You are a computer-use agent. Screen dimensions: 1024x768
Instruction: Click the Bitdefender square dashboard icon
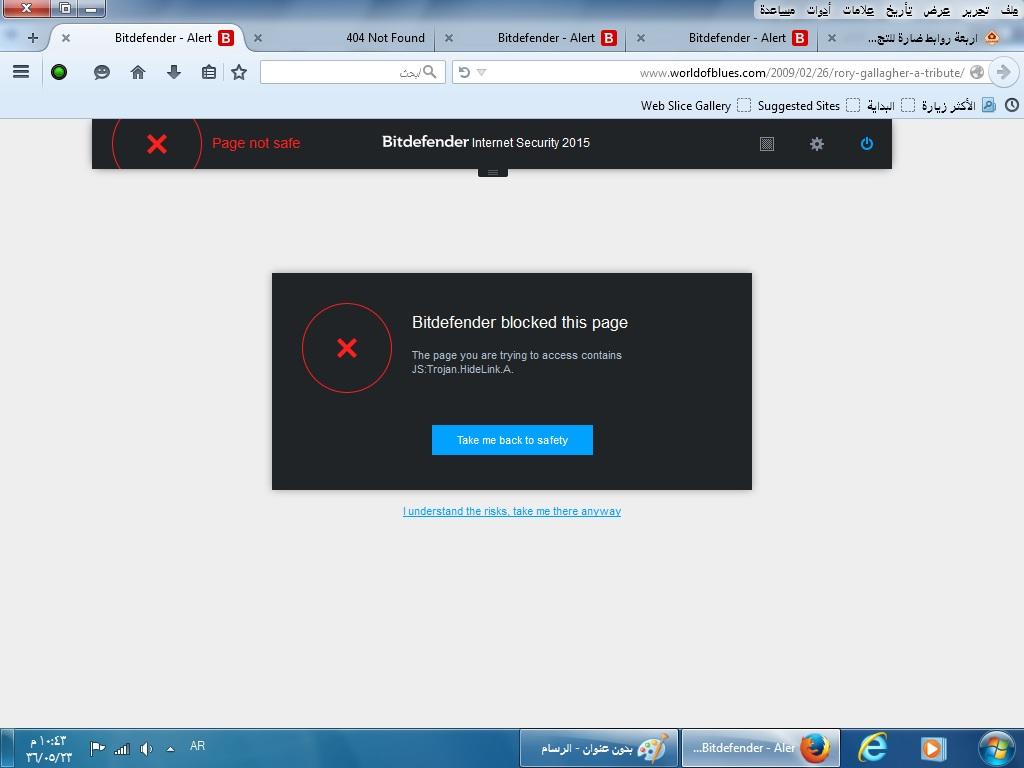tap(767, 144)
